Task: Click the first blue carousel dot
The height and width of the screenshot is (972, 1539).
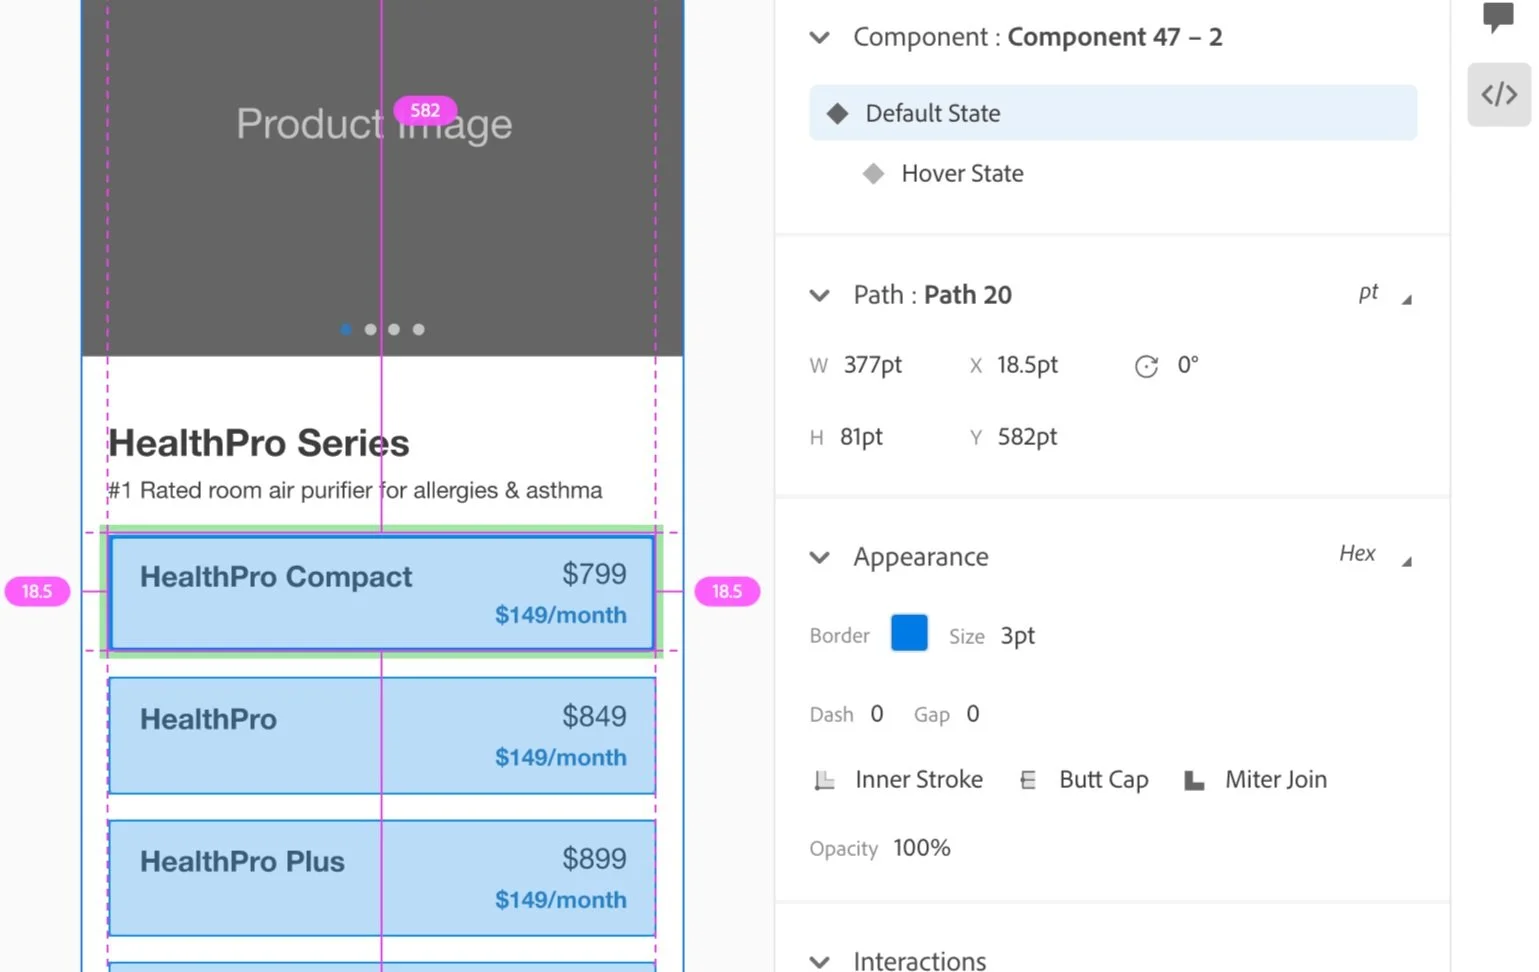Action: coord(346,329)
